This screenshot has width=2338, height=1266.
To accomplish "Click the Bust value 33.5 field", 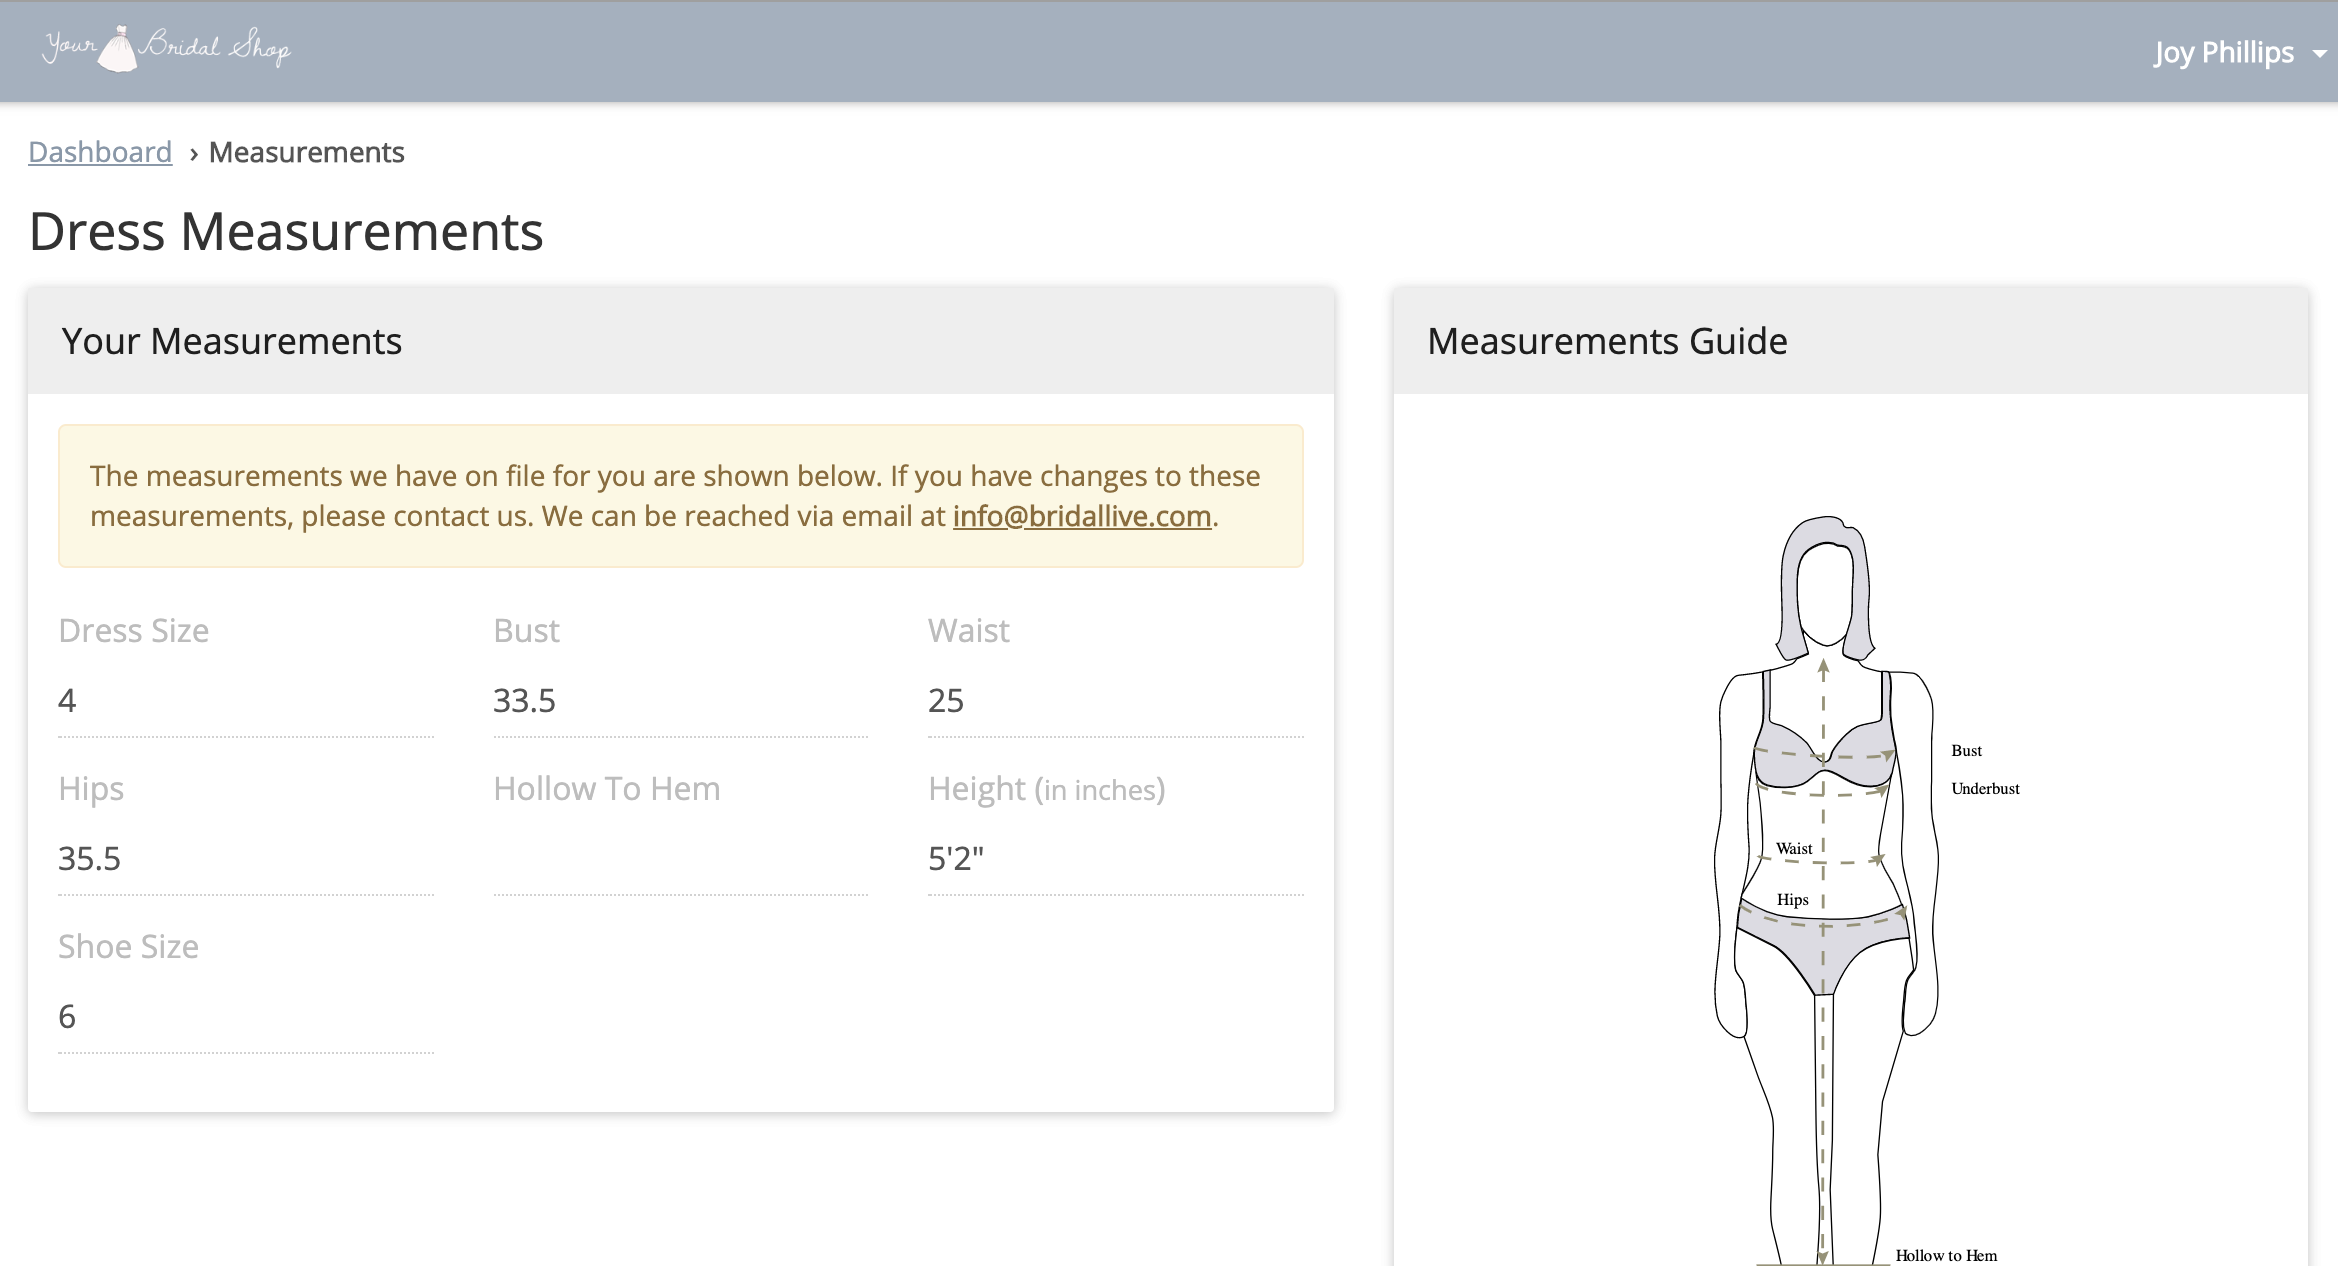I will (680, 701).
